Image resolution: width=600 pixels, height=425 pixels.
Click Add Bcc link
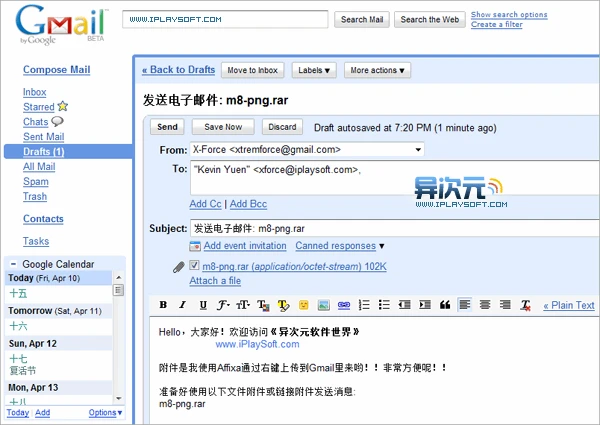tap(248, 204)
